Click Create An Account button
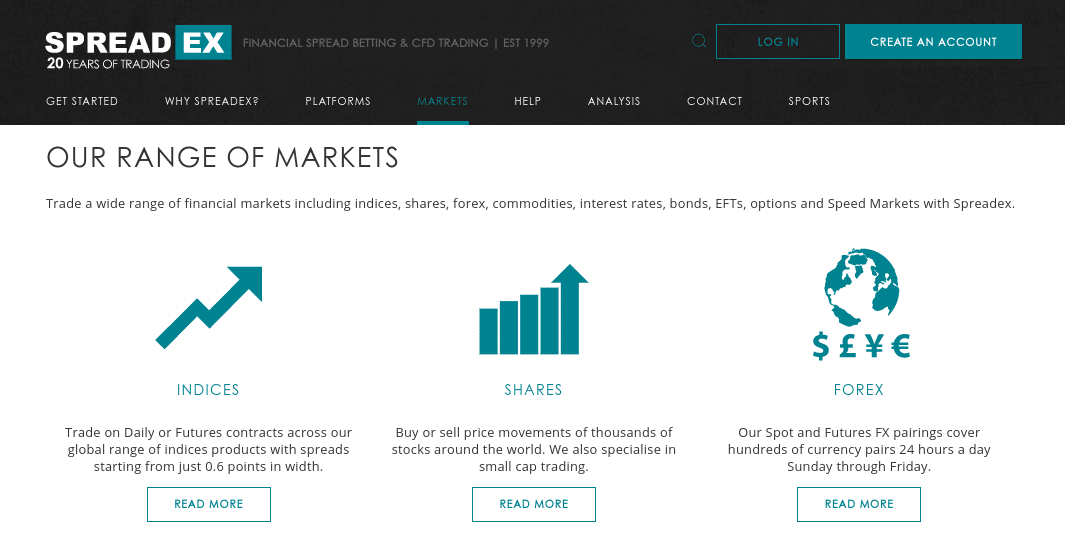The image size is (1065, 559). (933, 41)
